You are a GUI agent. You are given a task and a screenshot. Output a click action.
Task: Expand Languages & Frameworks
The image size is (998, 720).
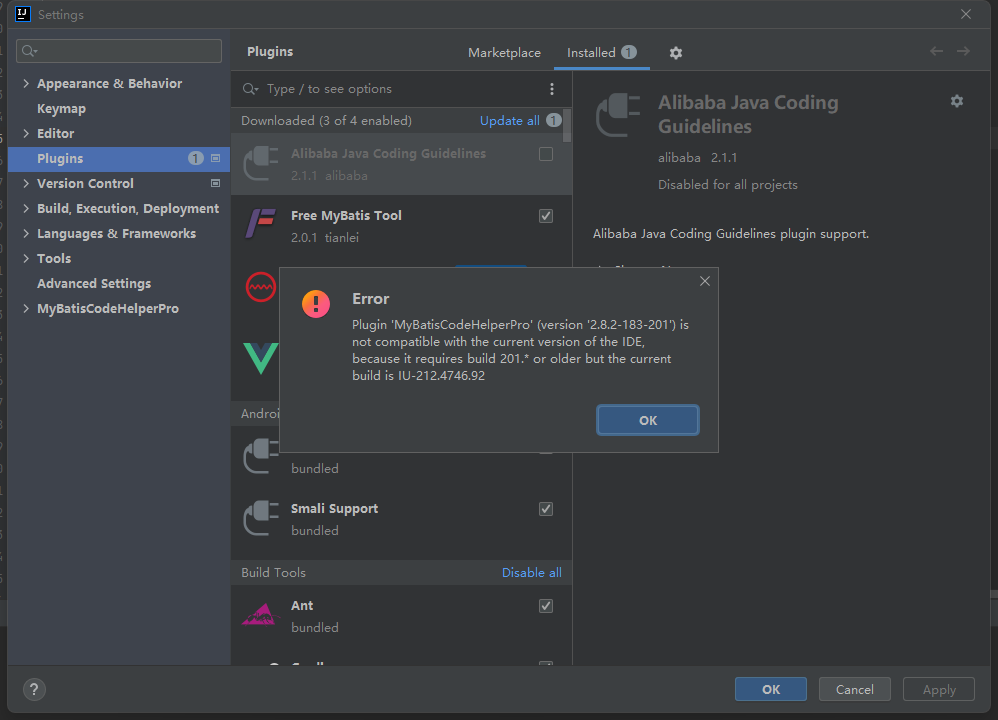point(26,233)
